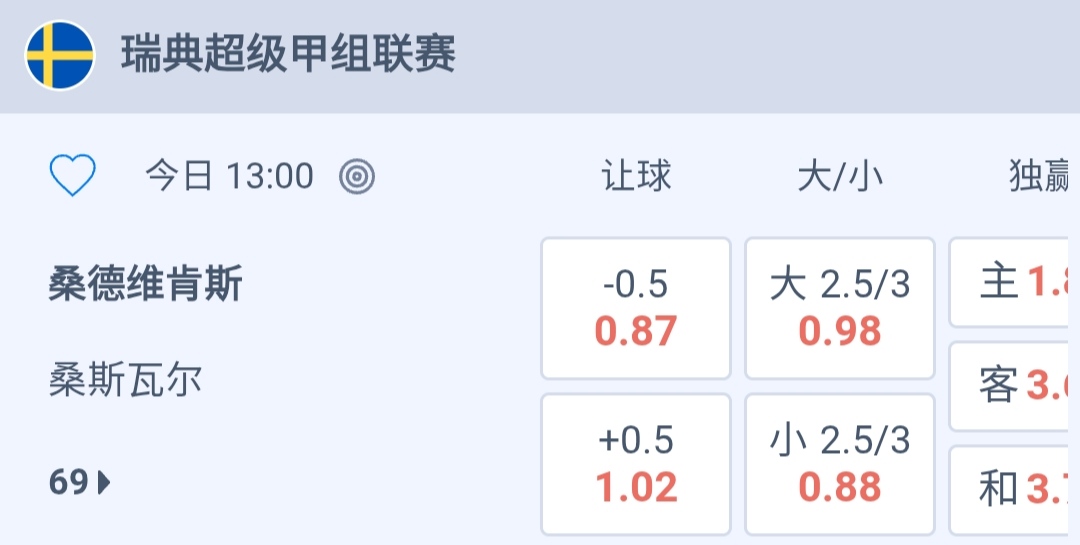Image resolution: width=1080 pixels, height=545 pixels.
Task: Tap the 今日 13:00 match time
Action: [x=230, y=177]
